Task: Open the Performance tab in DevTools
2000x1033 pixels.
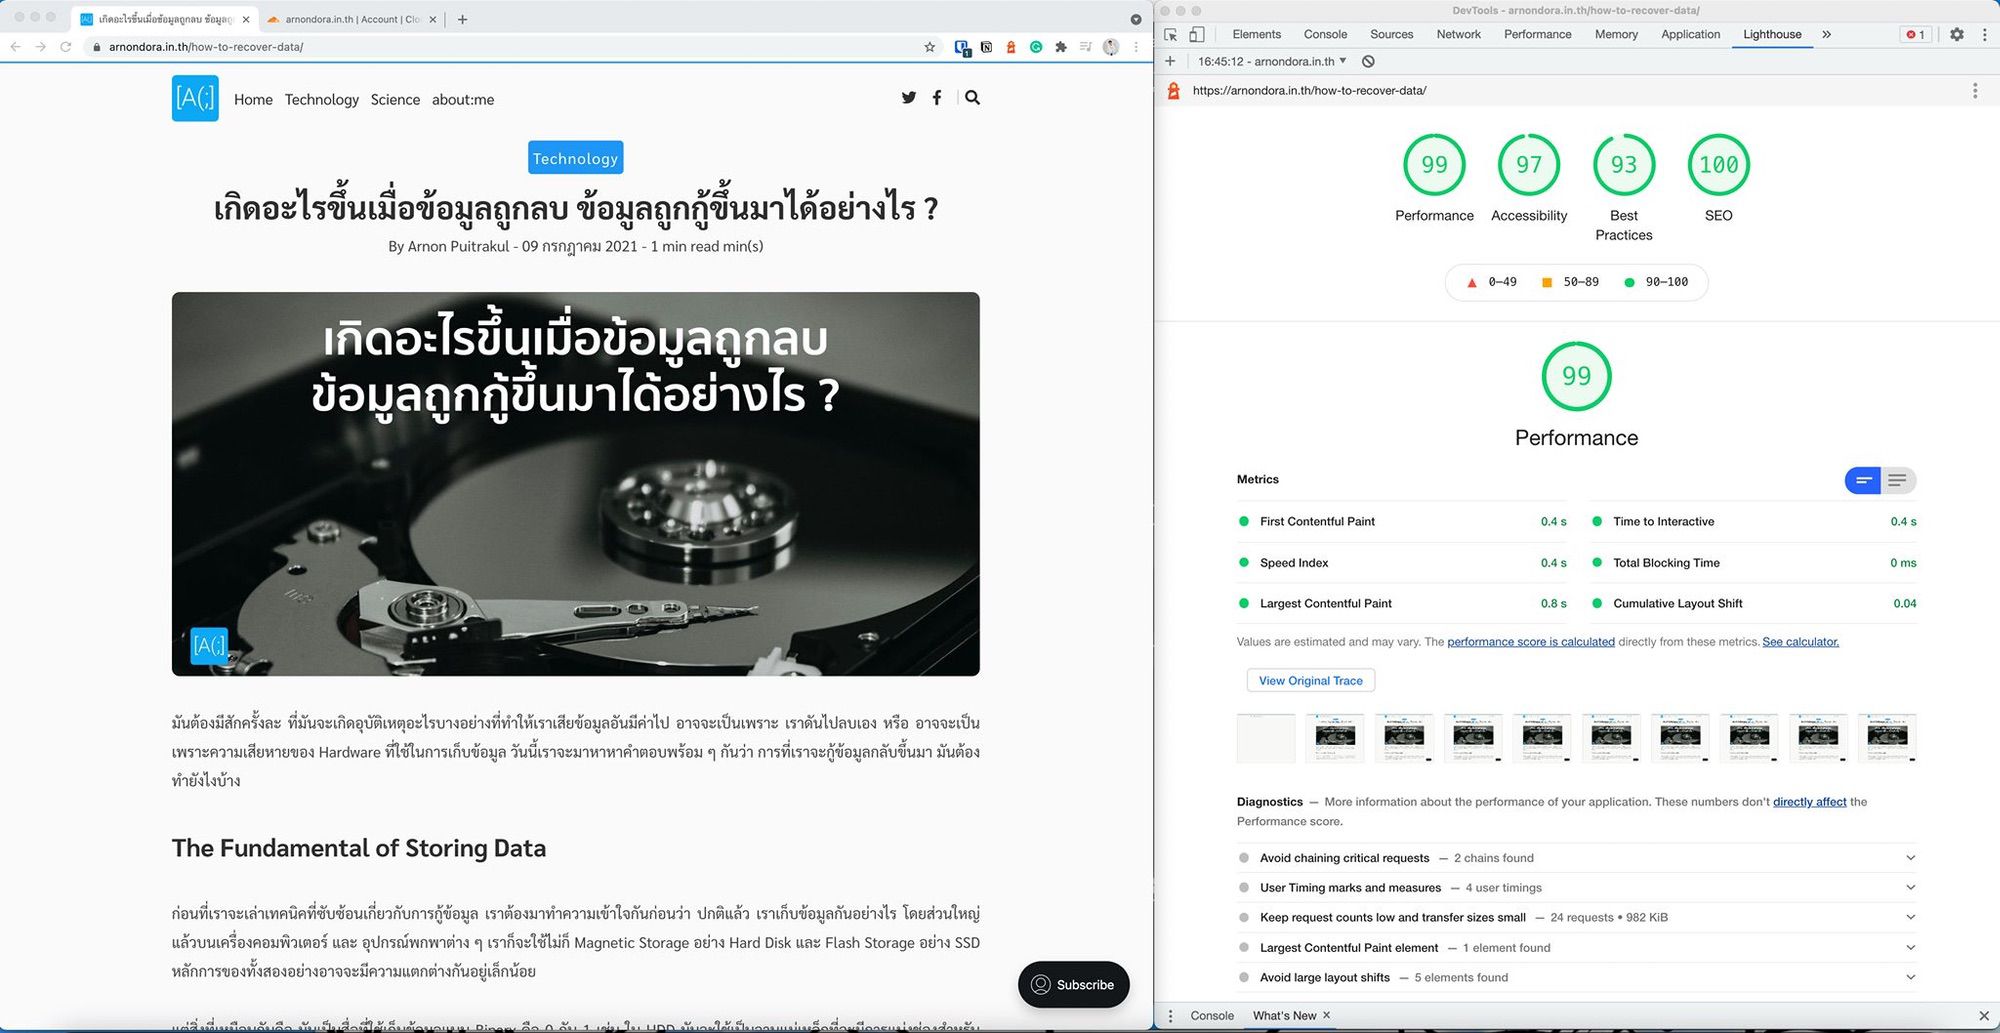Action: (x=1537, y=34)
